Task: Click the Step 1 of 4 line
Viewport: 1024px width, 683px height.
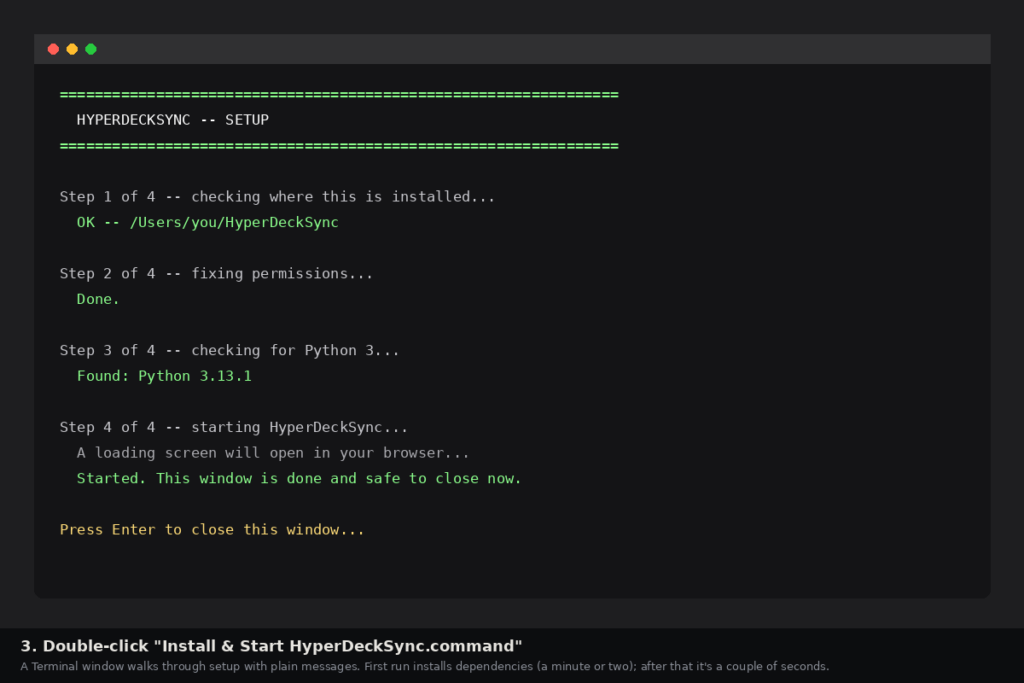Action: pos(278,197)
